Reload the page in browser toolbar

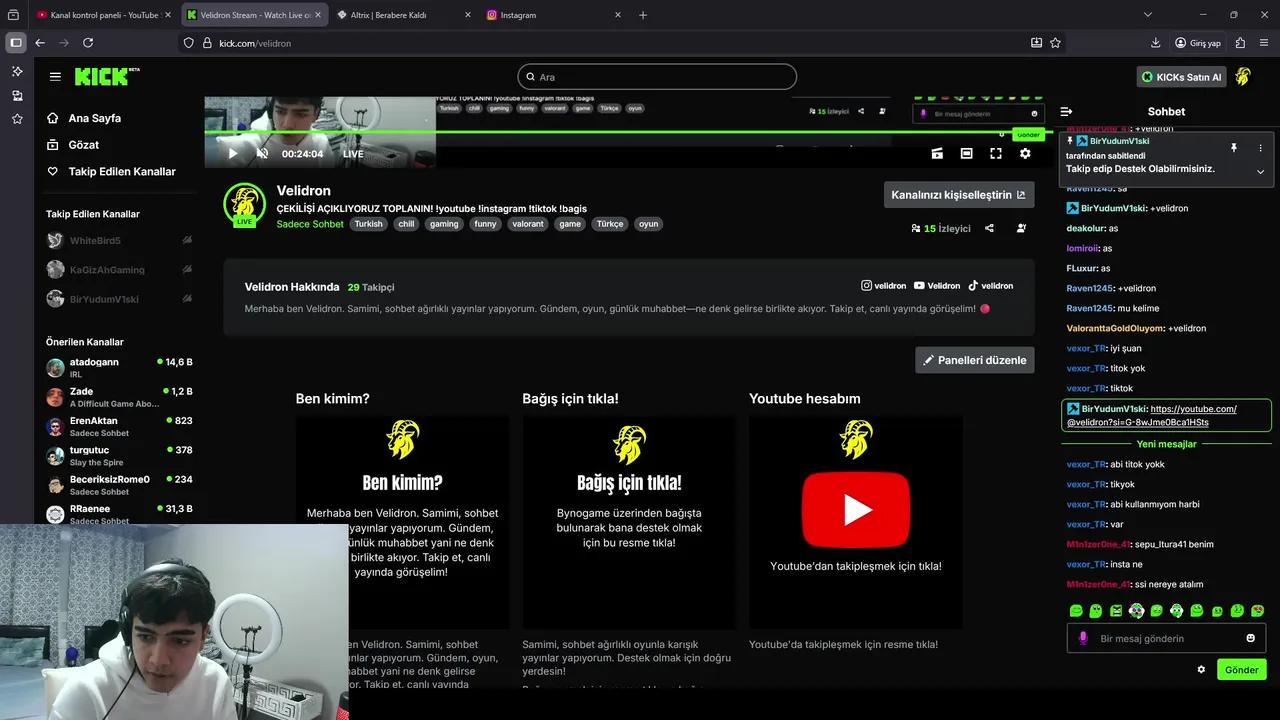coord(88,43)
